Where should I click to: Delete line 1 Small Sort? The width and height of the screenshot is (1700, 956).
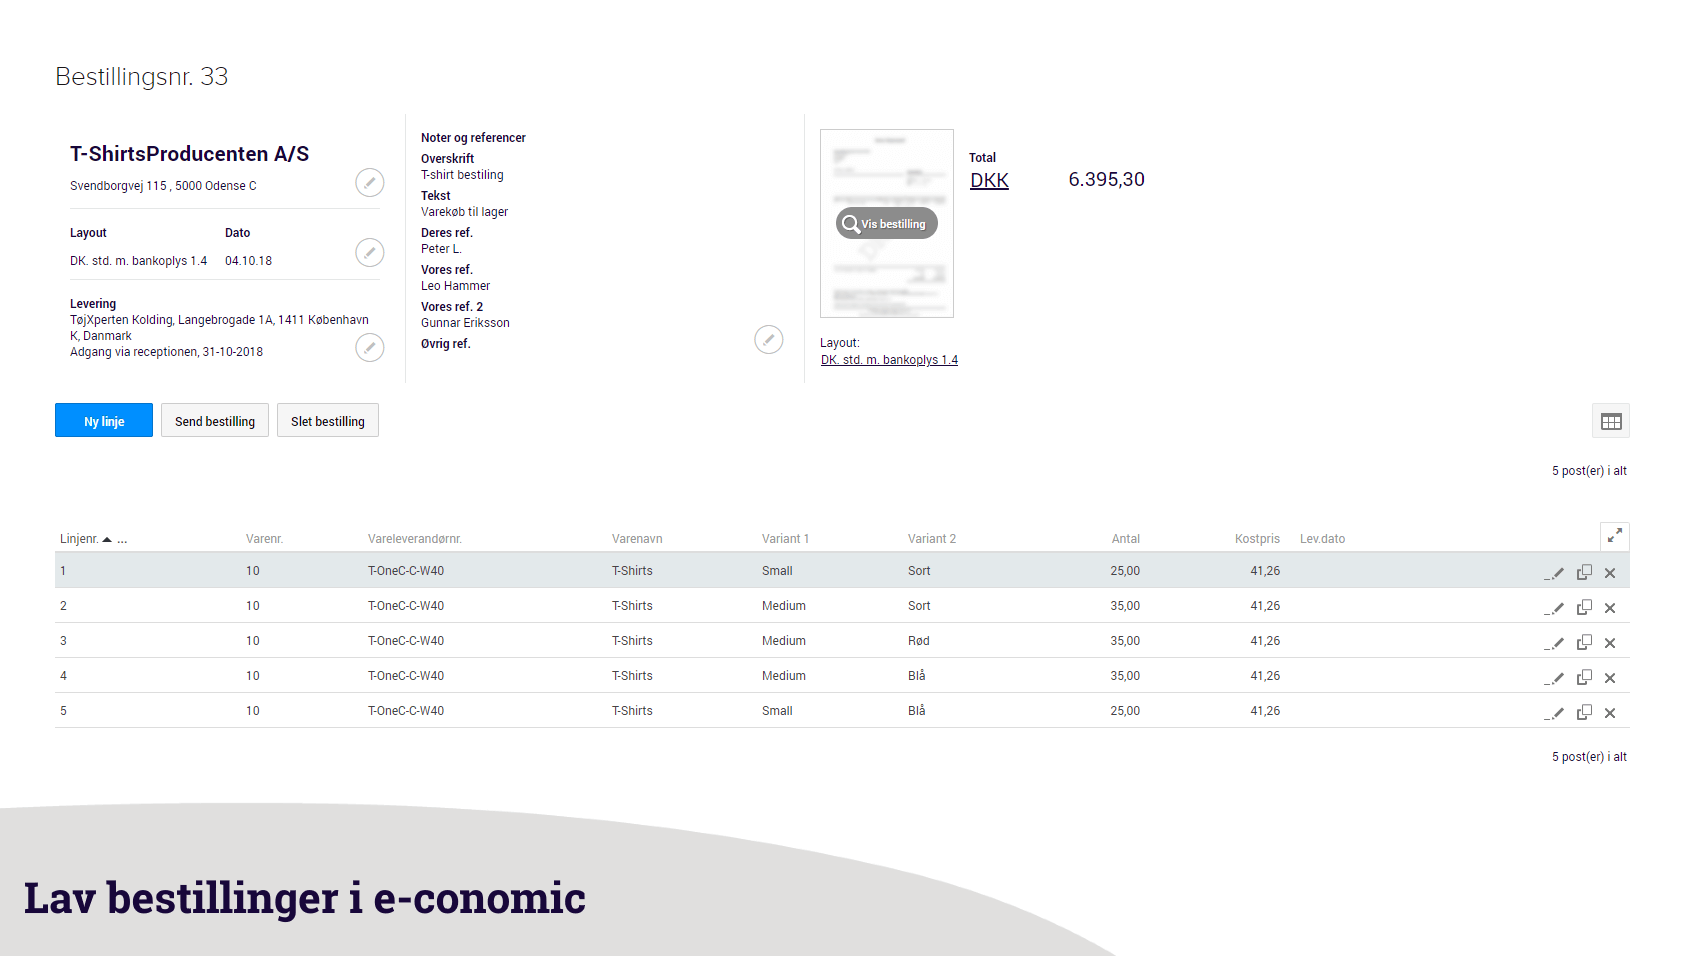point(1610,573)
